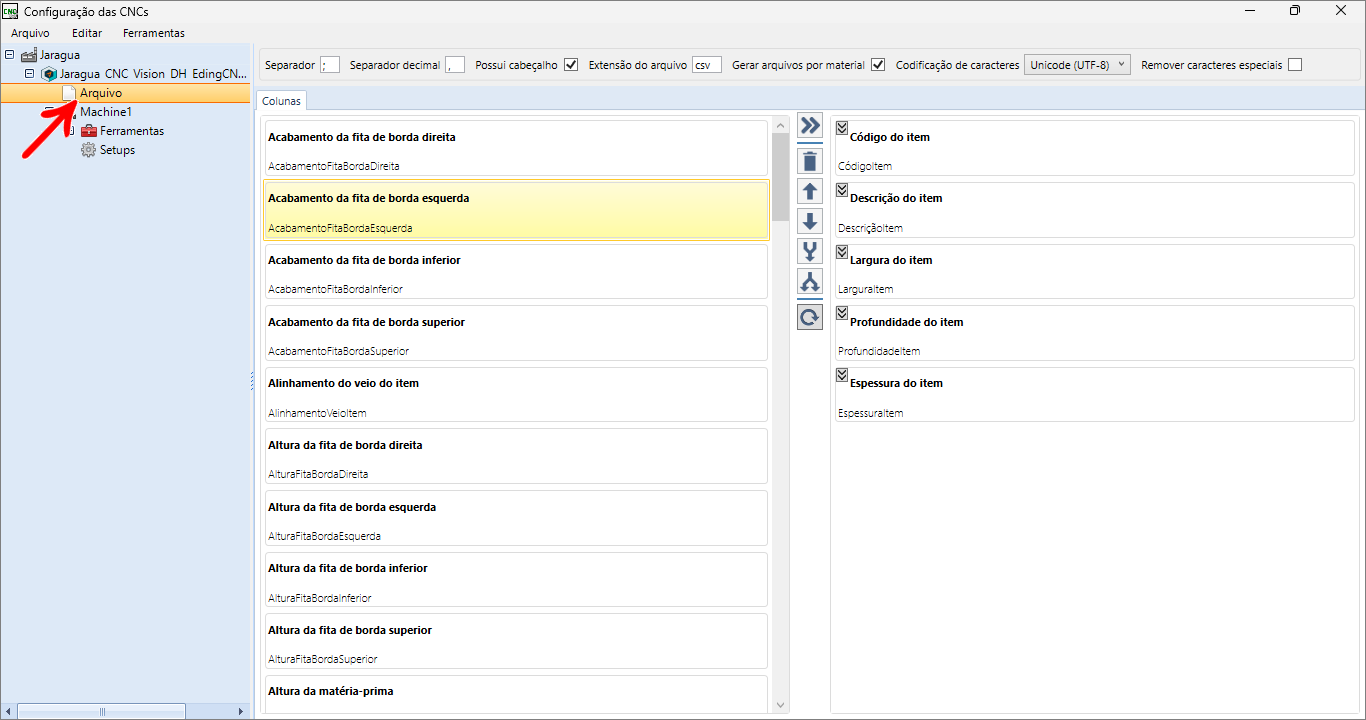Expand the Código do item chevron

tap(842, 128)
